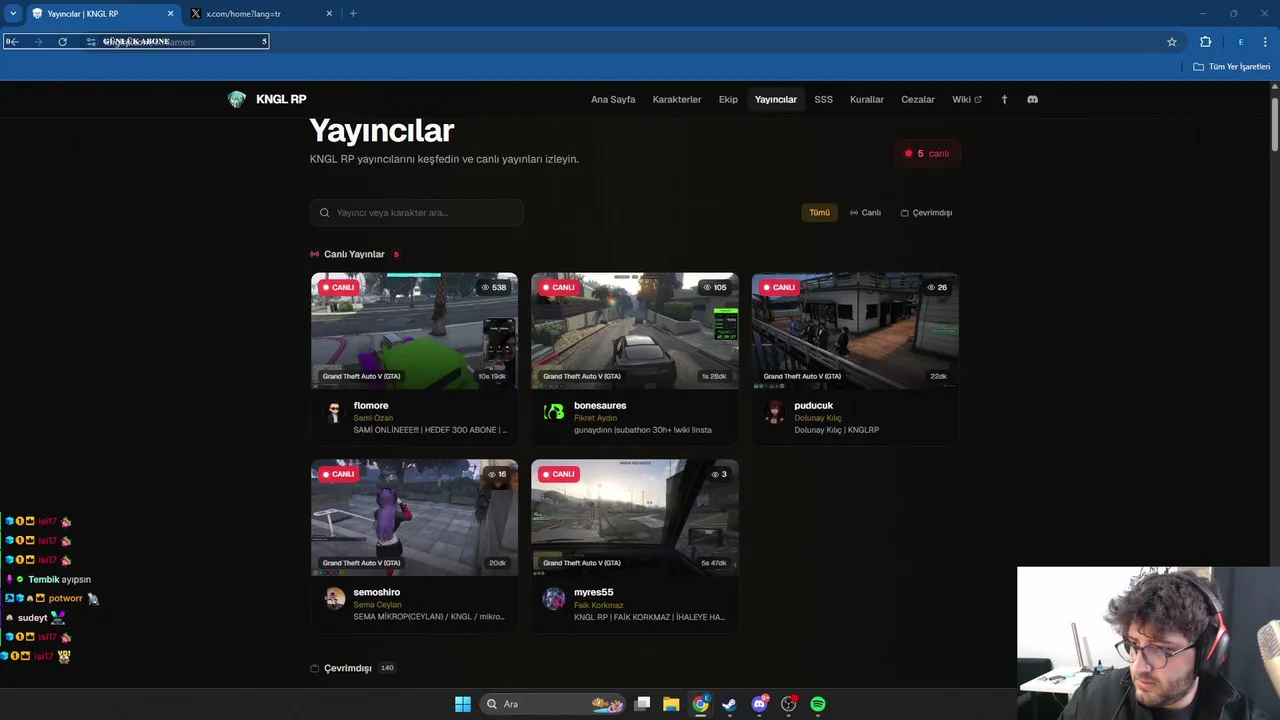1280x720 pixels.
Task: Open Spotify from taskbar
Action: tap(818, 704)
